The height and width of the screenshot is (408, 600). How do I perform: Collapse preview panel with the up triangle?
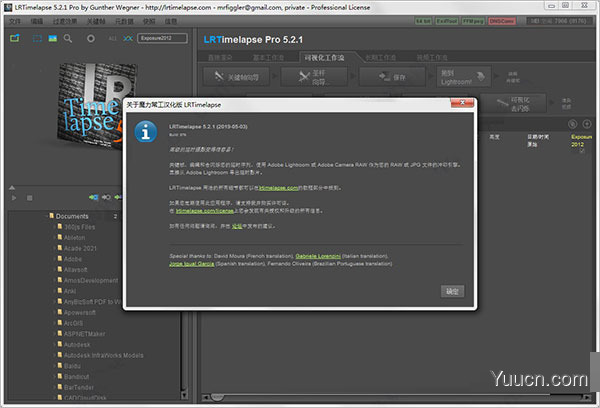[x=12, y=188]
